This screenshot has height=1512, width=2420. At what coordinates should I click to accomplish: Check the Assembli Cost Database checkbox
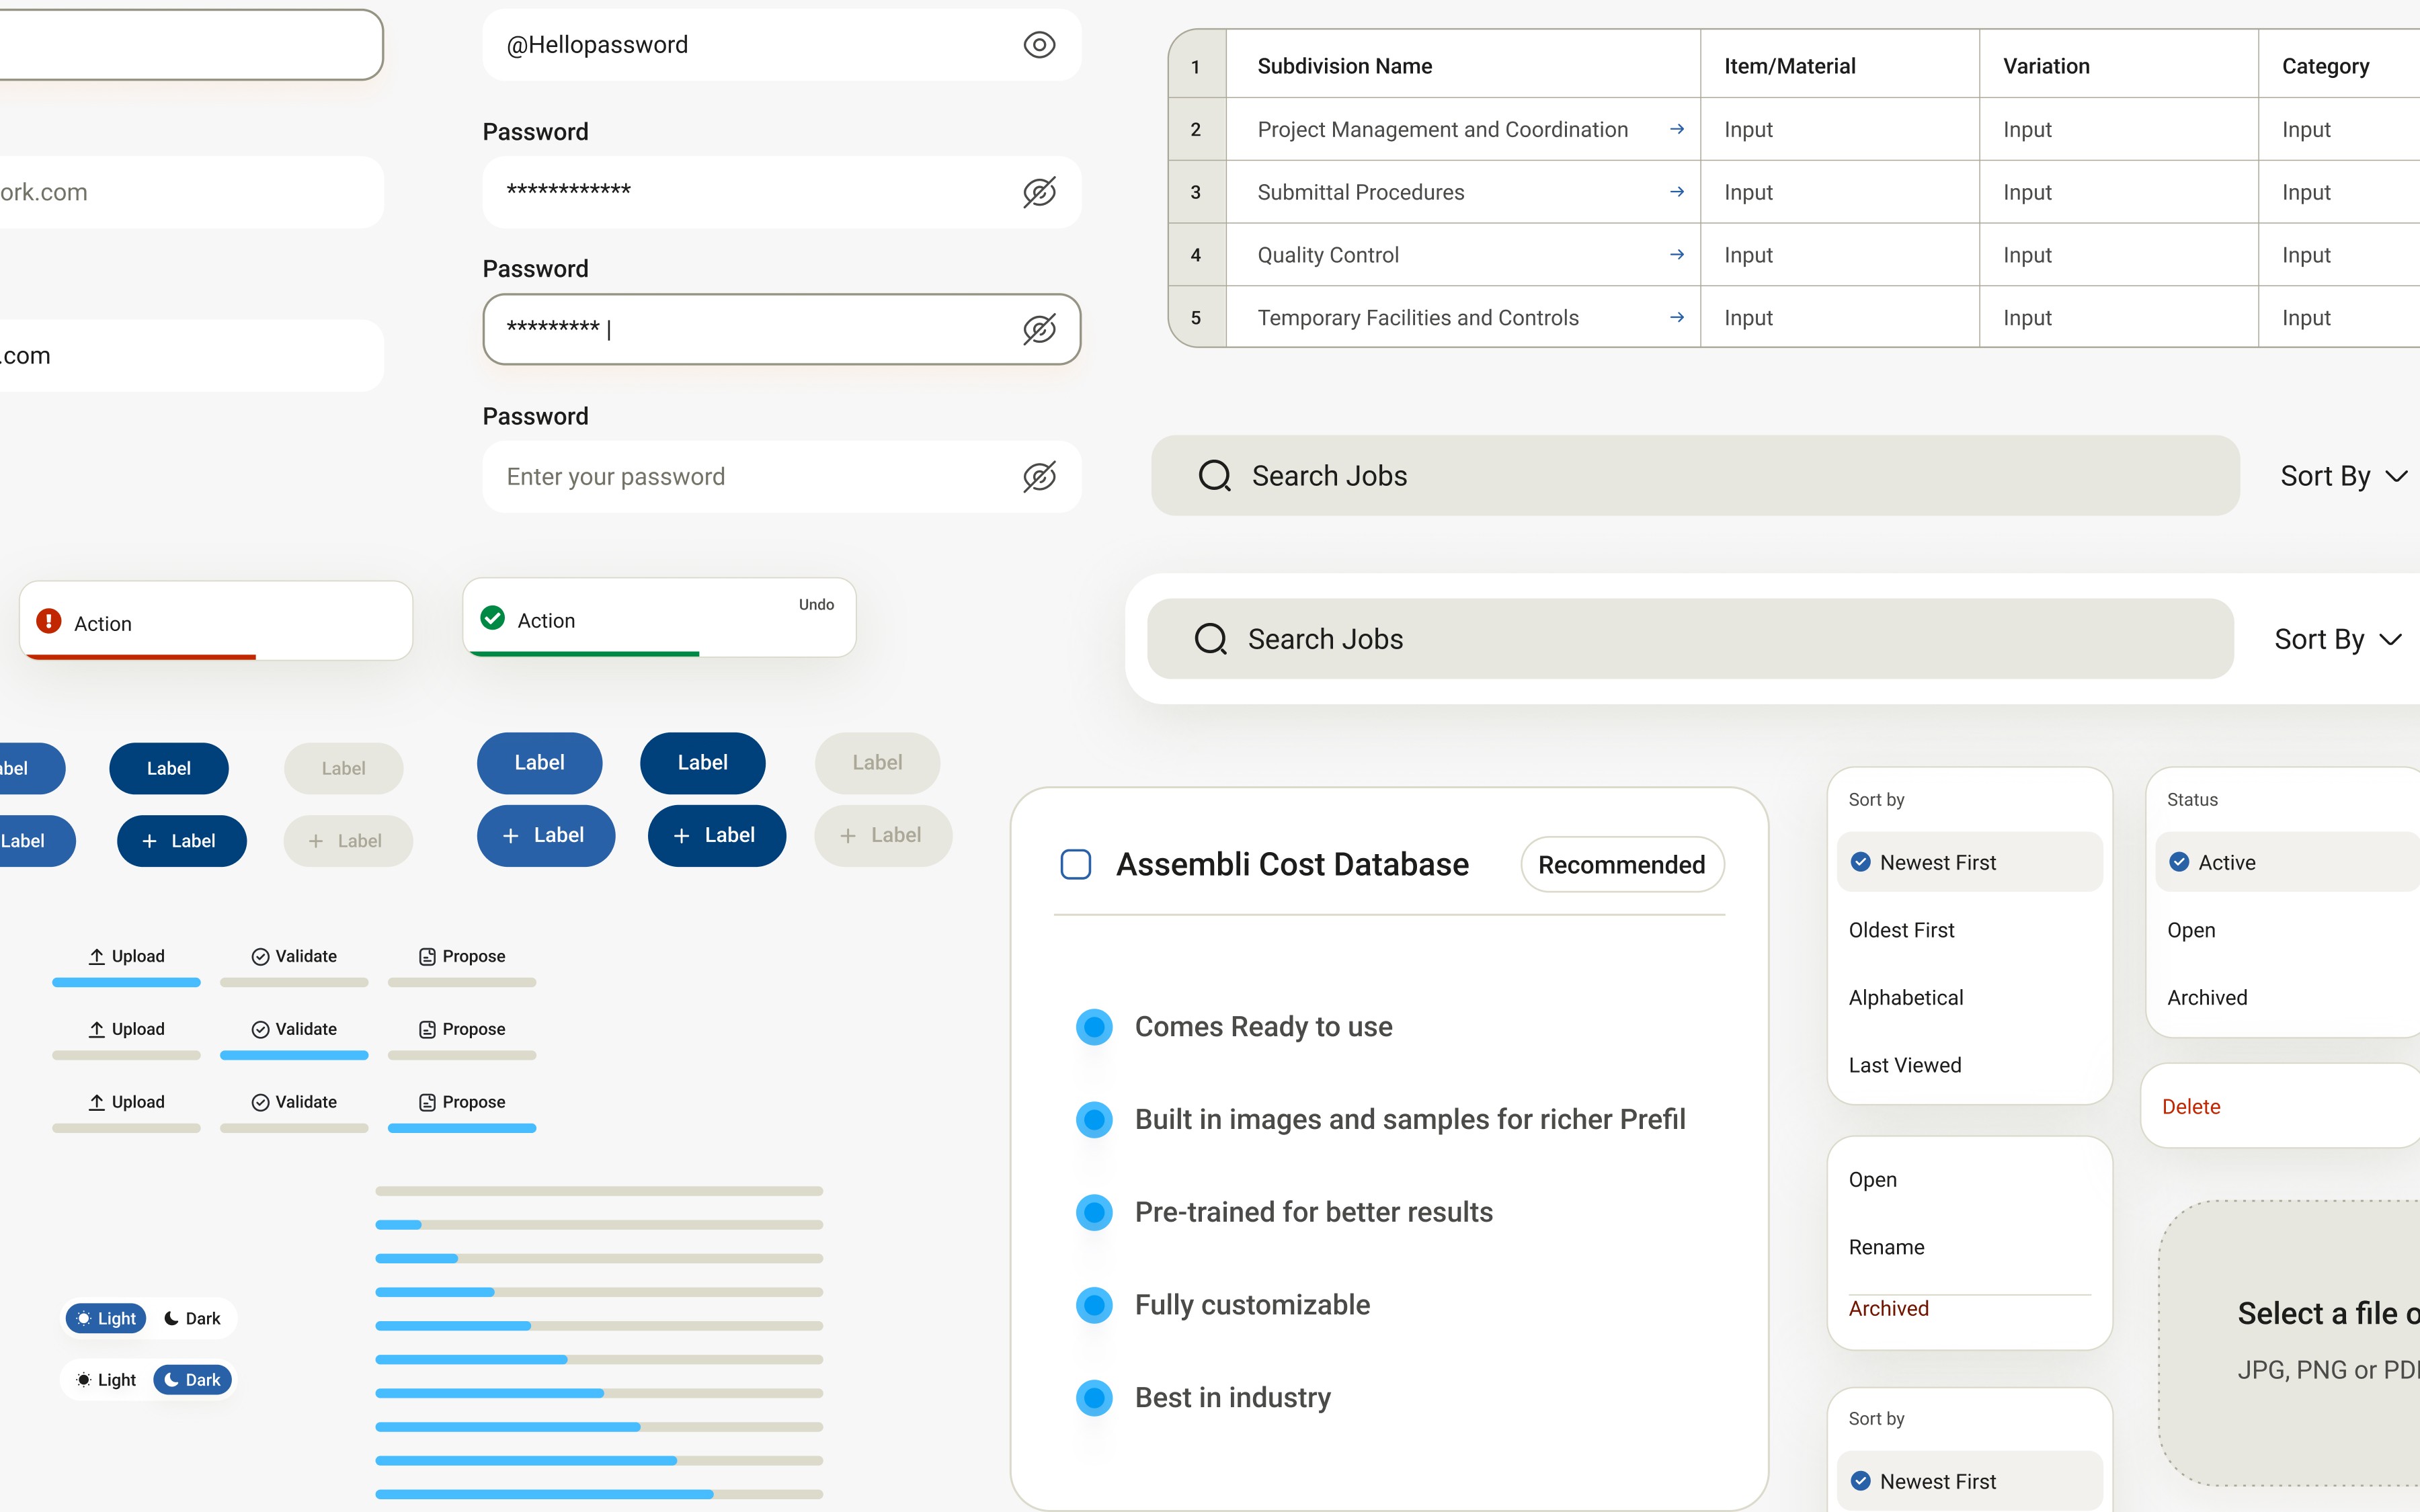point(1075,864)
